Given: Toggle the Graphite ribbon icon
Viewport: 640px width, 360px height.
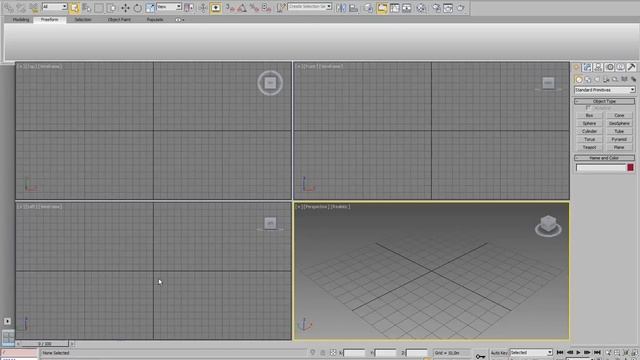Looking at the screenshot, I should pyautogui.click(x=382, y=7).
